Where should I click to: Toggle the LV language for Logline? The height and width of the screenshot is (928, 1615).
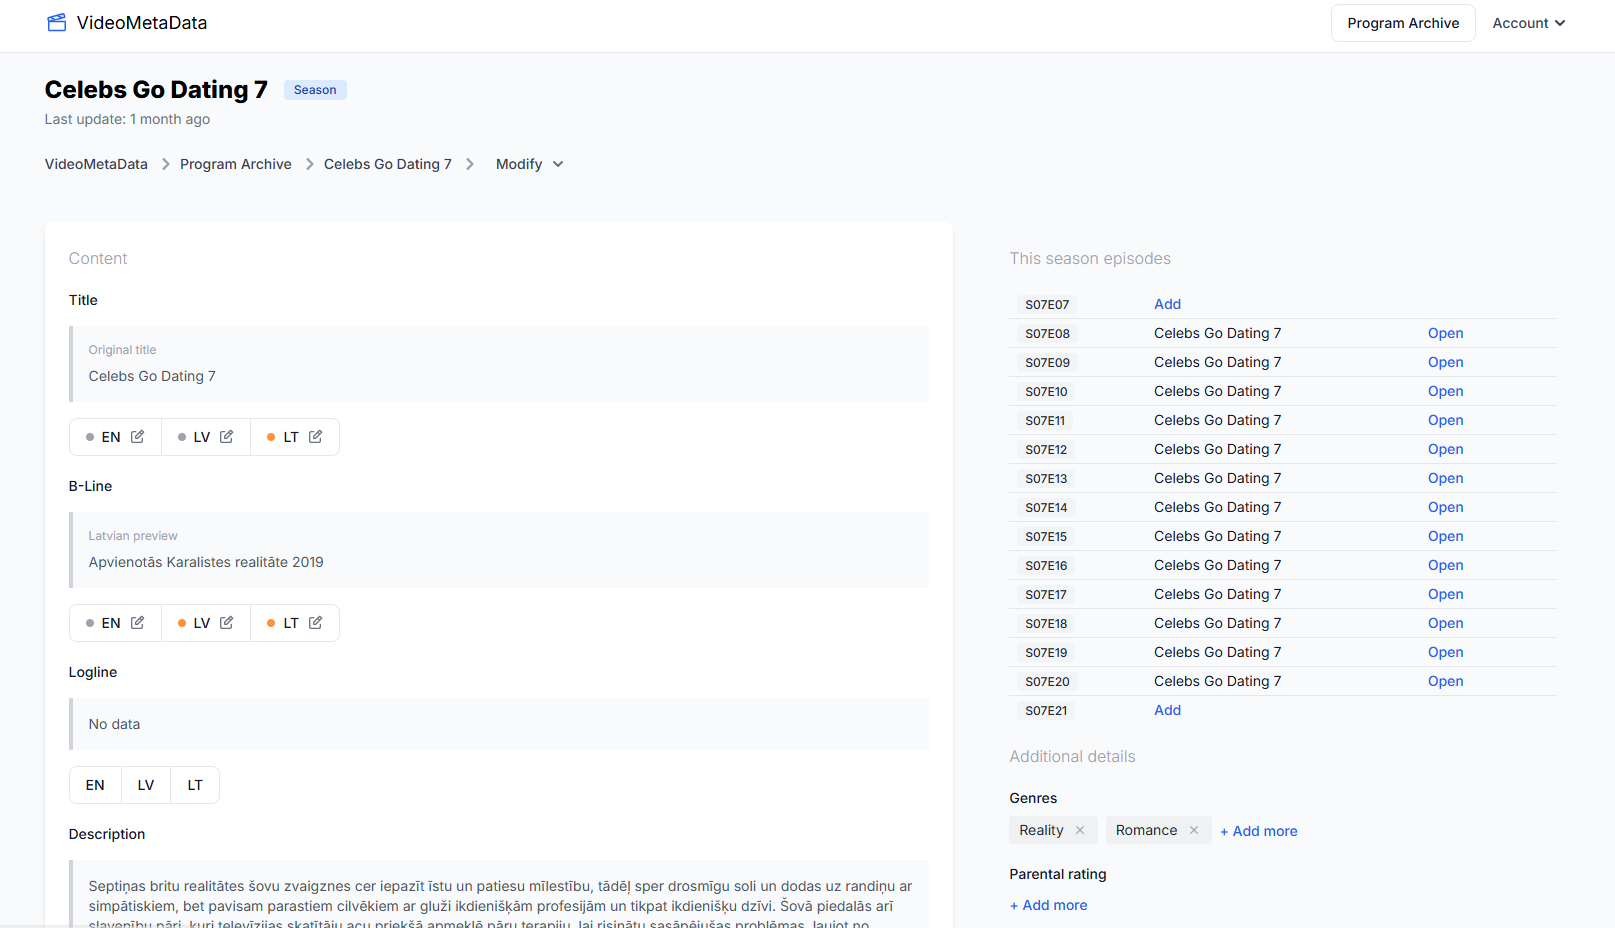pos(145,785)
